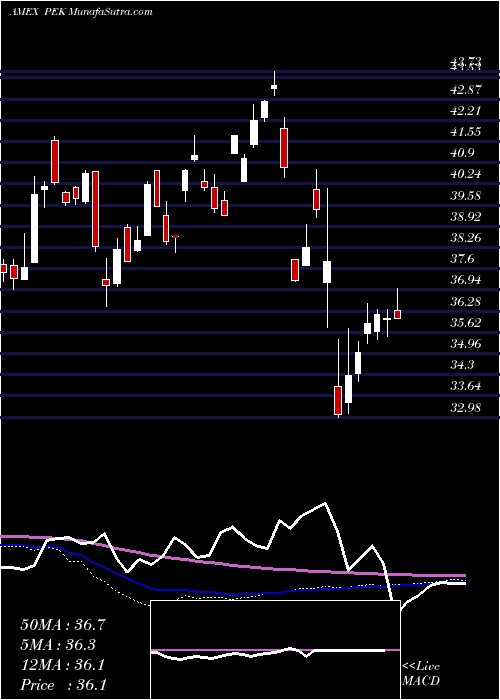Select the 36.28 price level label
This screenshot has width=500, height=700.
[x=466, y=301]
